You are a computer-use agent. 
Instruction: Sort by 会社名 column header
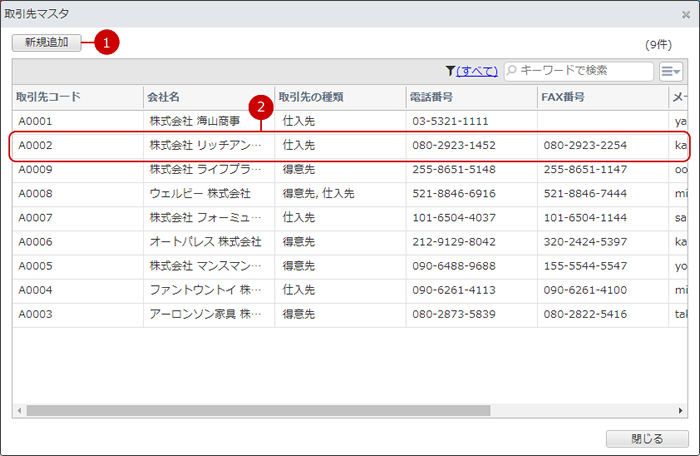[x=208, y=97]
